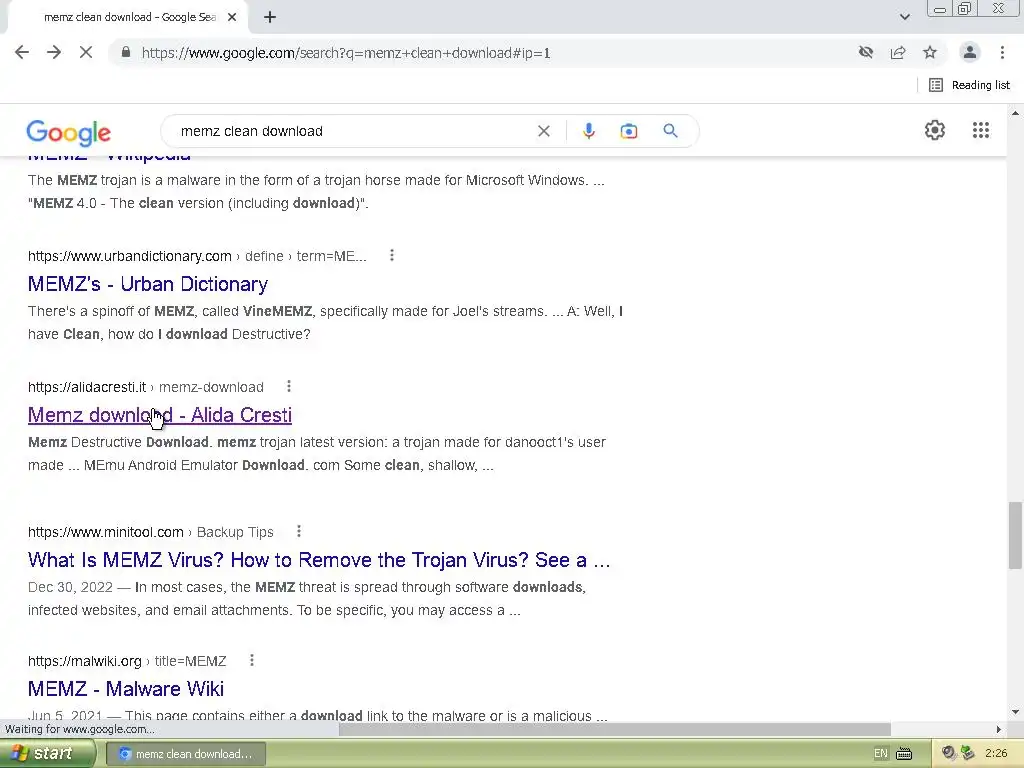The image size is (1024, 768).
Task: Click the malwiki.org URL breadcrumb
Action: point(127,661)
